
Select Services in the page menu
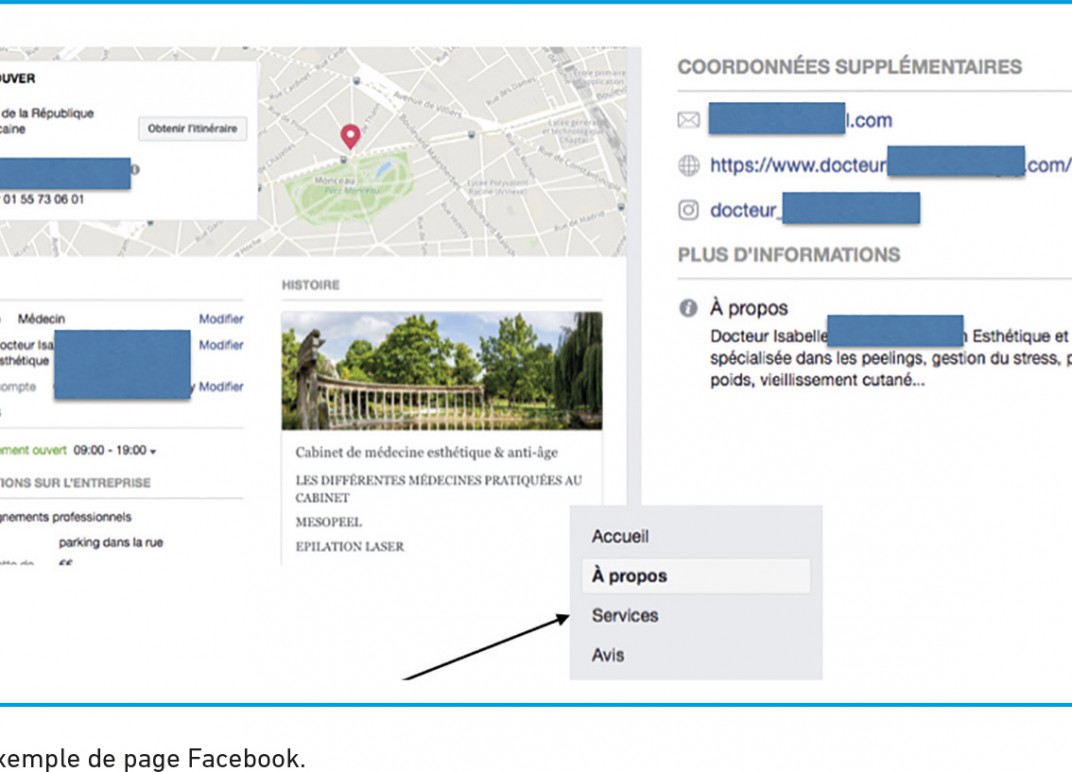tap(625, 615)
